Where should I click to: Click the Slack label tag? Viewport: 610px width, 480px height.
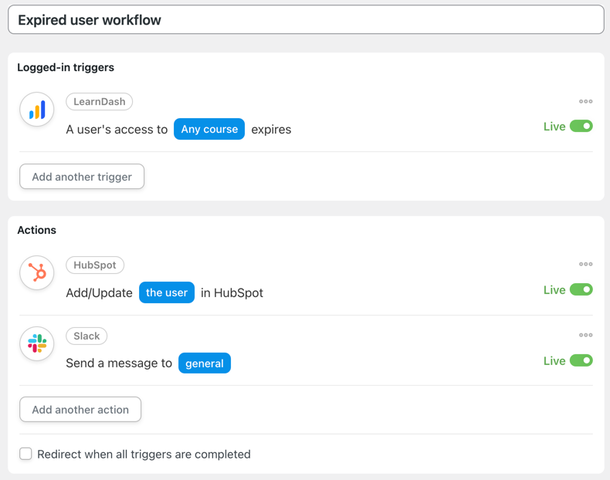tap(87, 336)
